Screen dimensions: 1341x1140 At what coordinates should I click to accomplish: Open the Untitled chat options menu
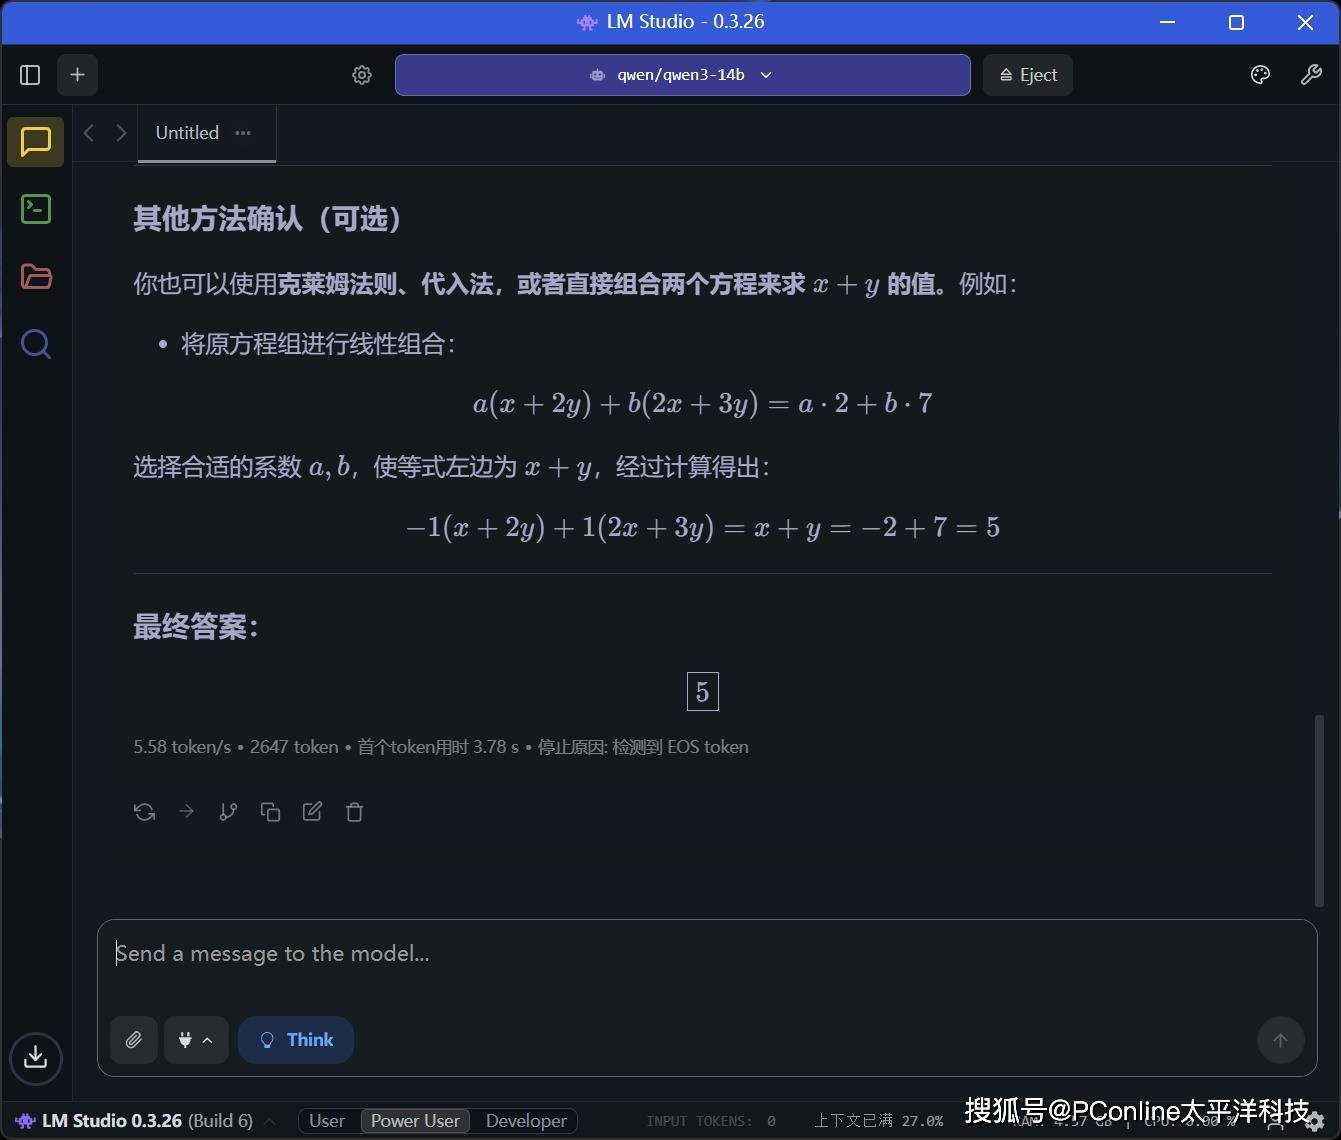coord(243,133)
